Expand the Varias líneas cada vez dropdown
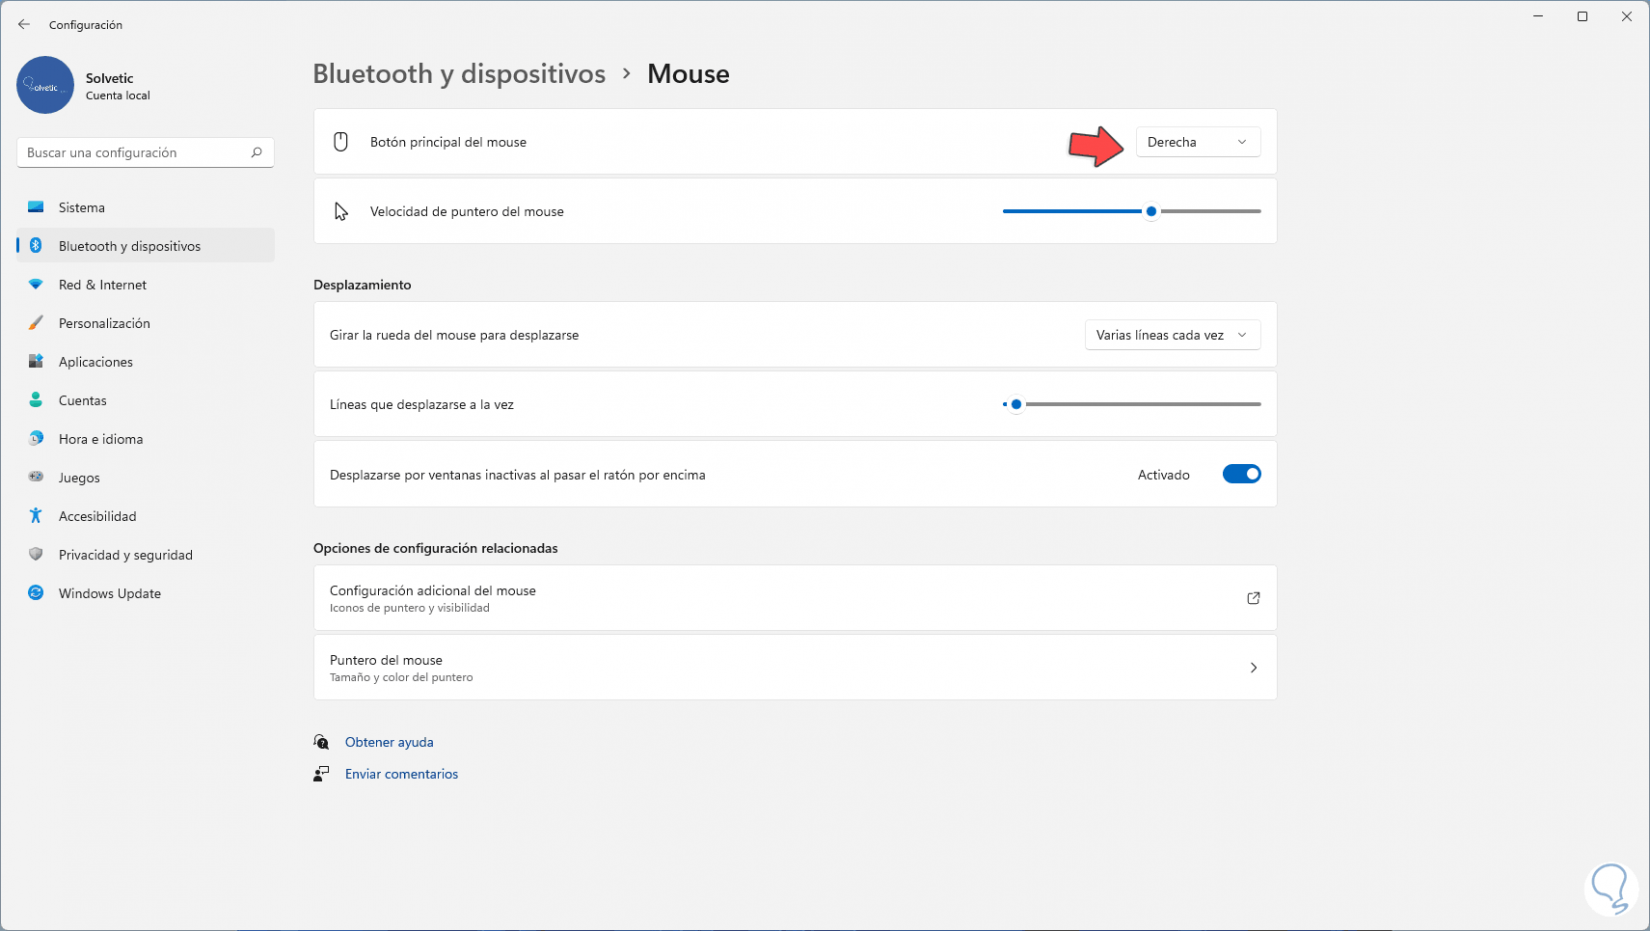 click(x=1172, y=335)
